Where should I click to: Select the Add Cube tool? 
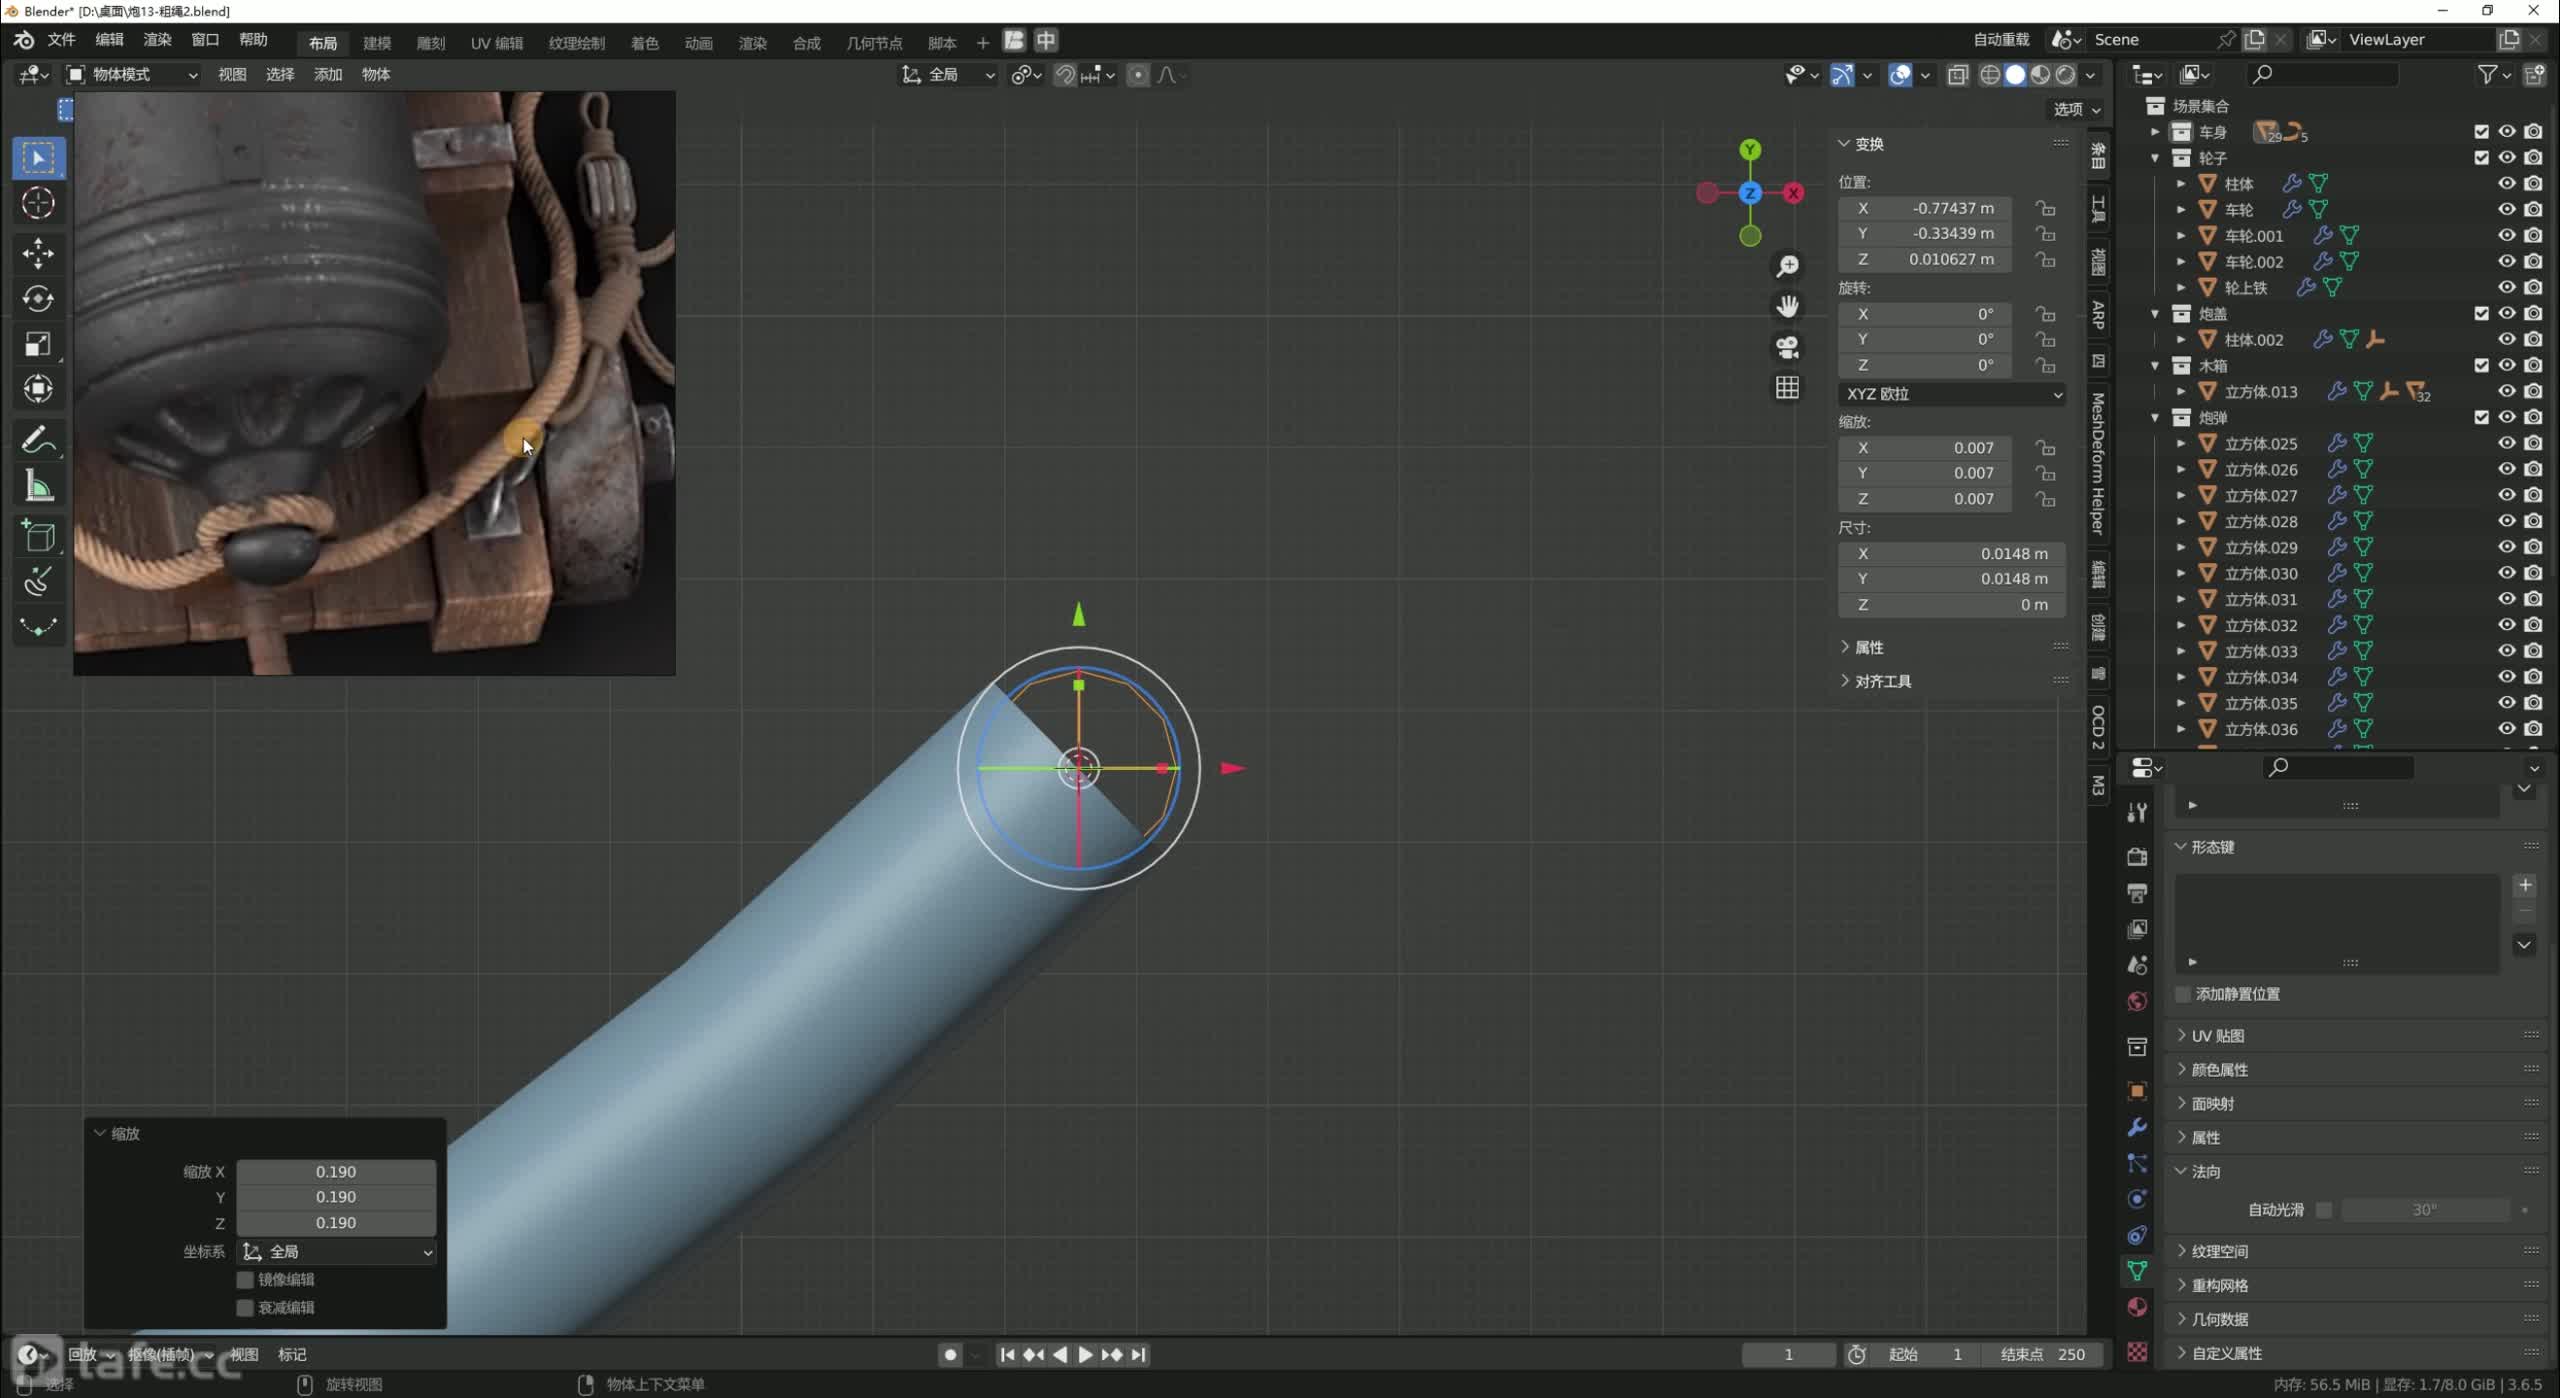point(38,537)
